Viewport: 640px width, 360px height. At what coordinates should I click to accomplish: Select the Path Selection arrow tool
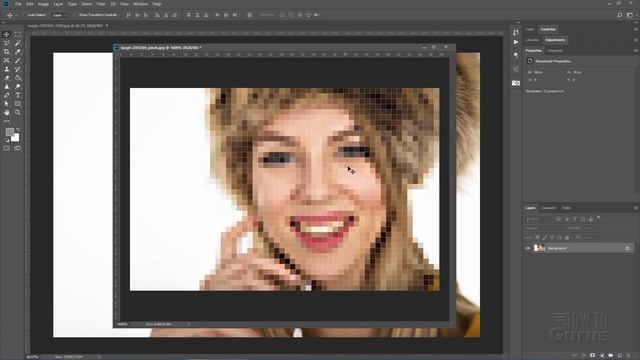(7, 104)
